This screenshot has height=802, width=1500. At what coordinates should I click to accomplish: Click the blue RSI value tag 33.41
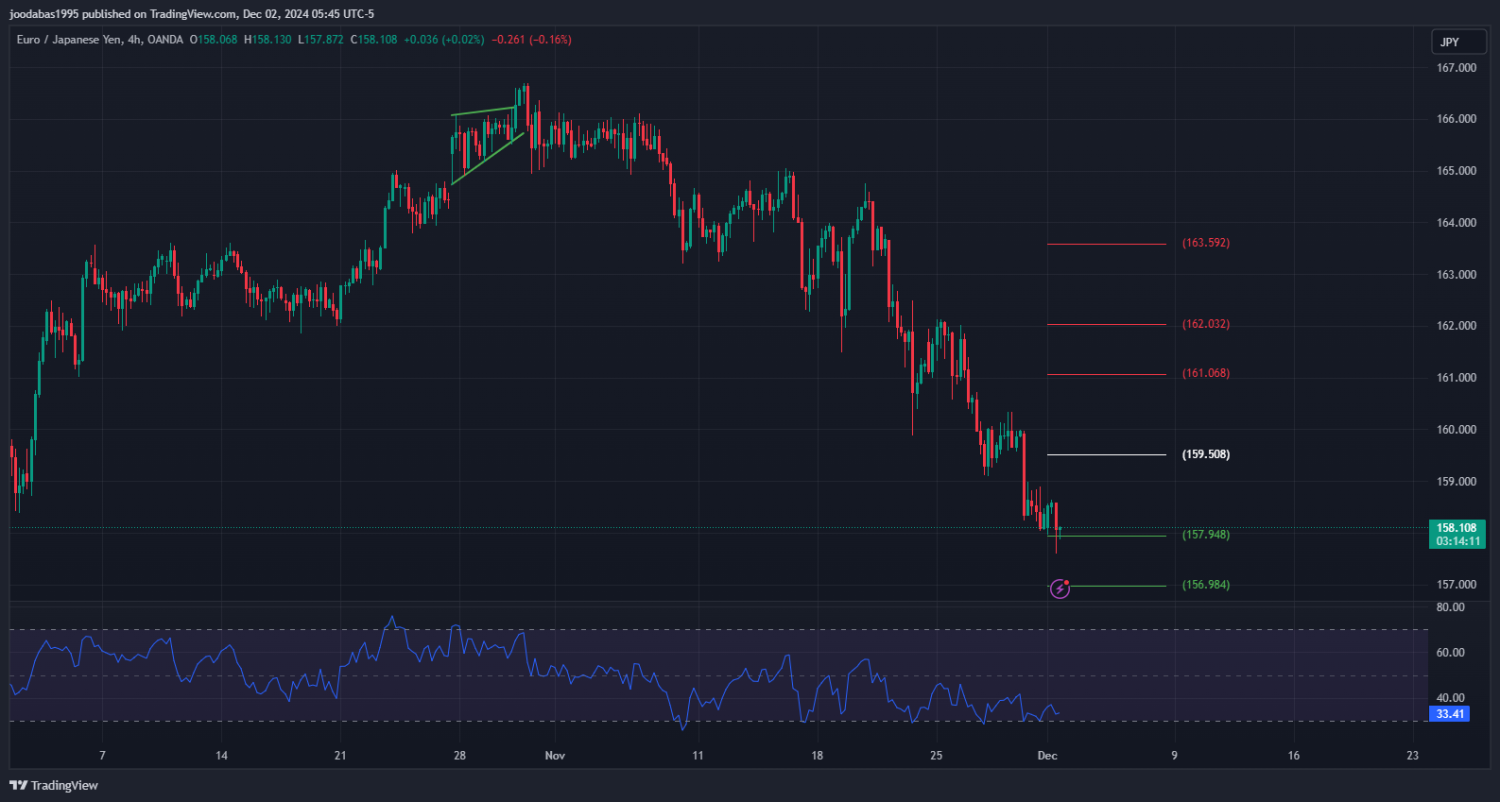[x=1450, y=714]
